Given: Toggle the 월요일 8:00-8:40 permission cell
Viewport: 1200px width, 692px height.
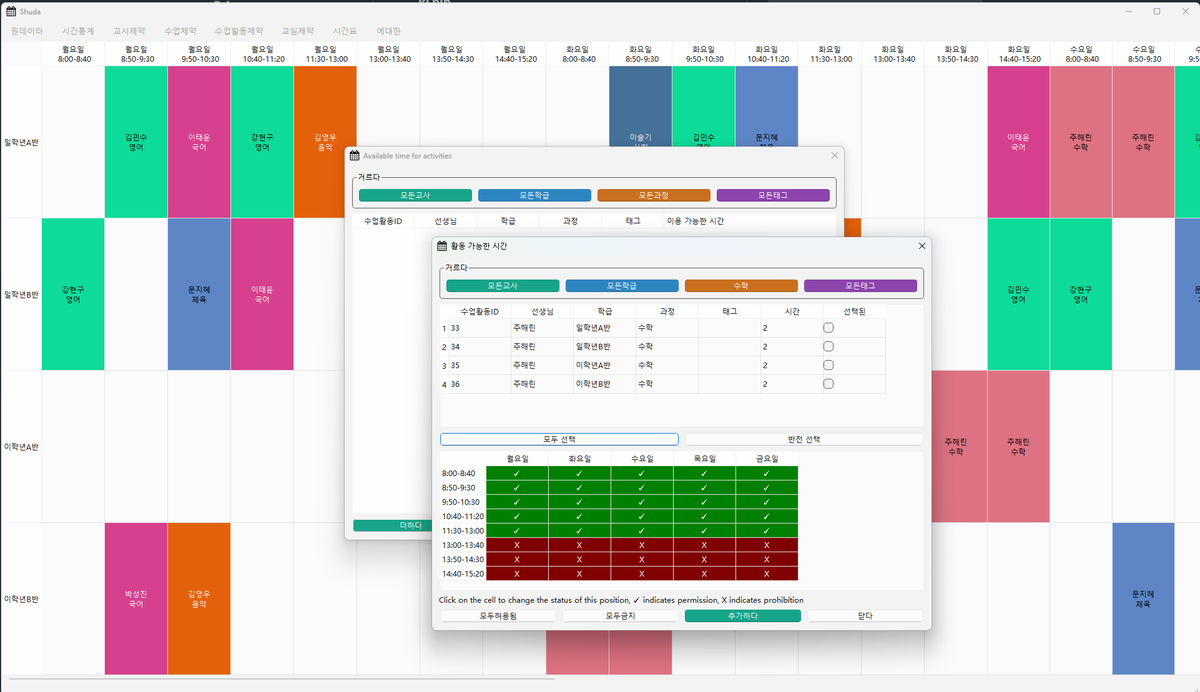Looking at the screenshot, I should 516,473.
